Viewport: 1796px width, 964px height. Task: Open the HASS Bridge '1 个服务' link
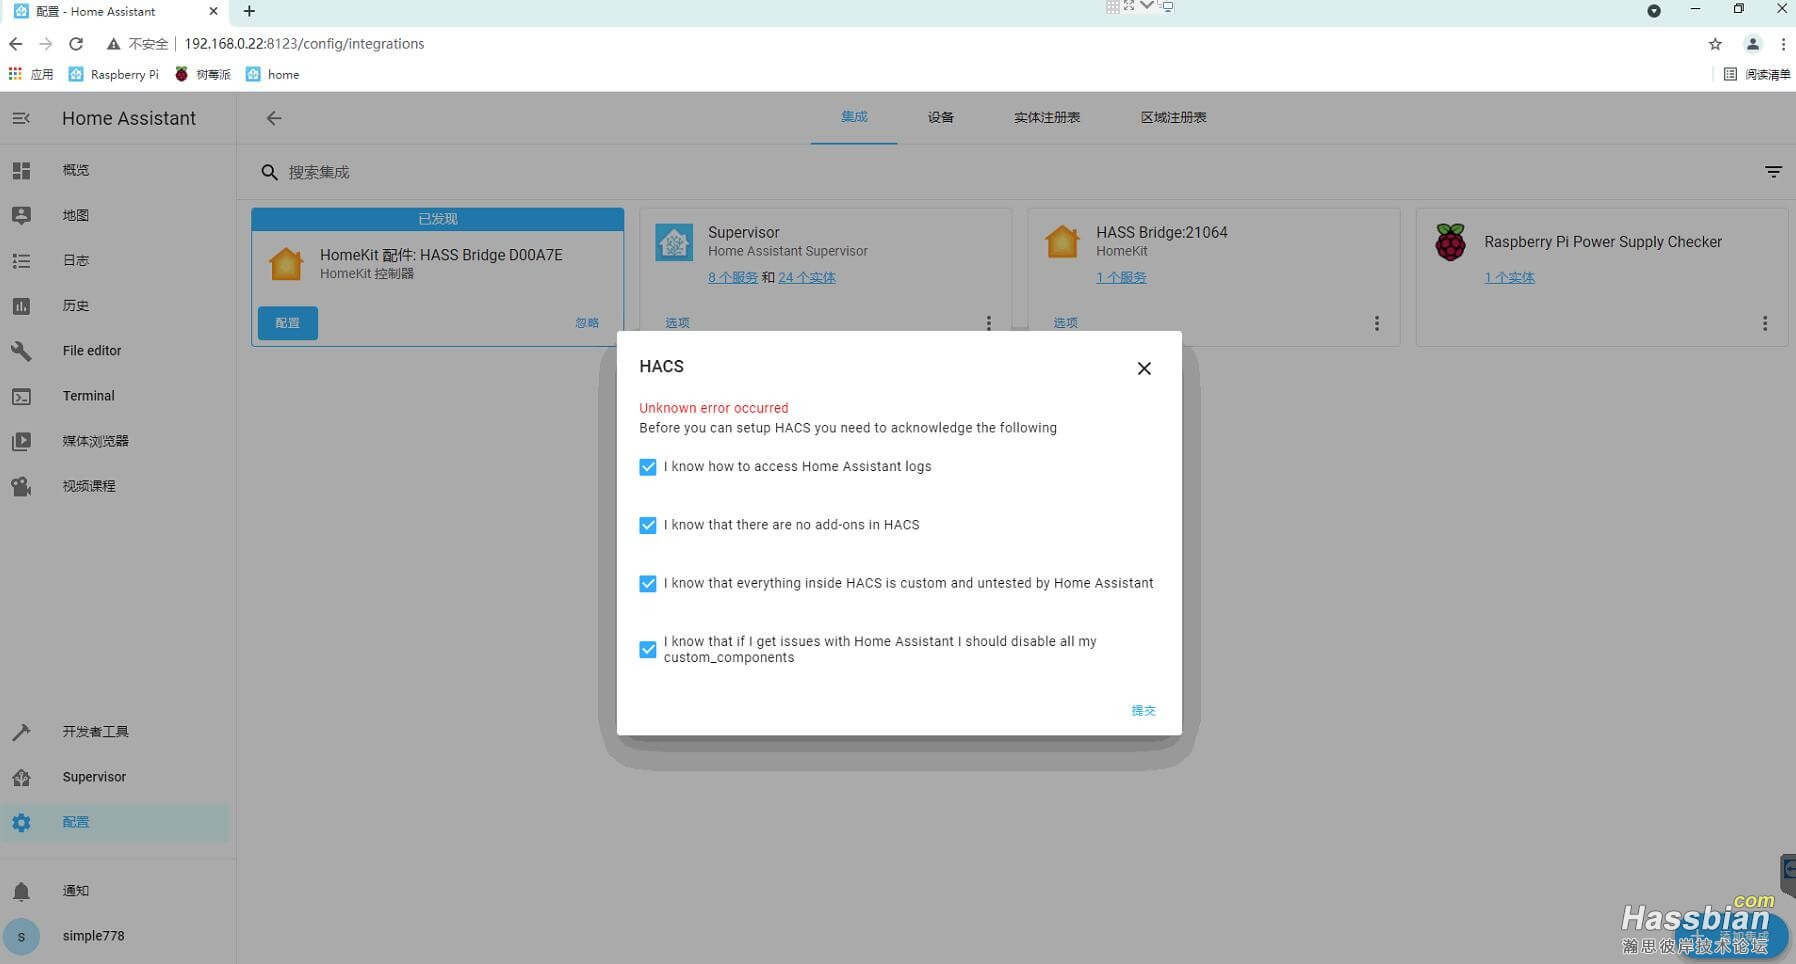coord(1121,278)
